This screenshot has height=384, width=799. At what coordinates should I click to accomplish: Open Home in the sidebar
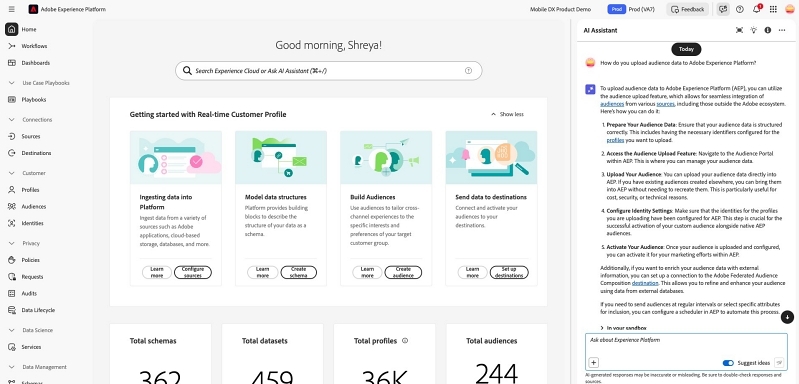click(x=29, y=30)
